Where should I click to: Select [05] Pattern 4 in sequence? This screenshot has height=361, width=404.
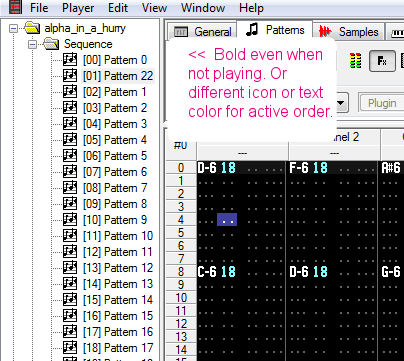pyautogui.click(x=115, y=140)
